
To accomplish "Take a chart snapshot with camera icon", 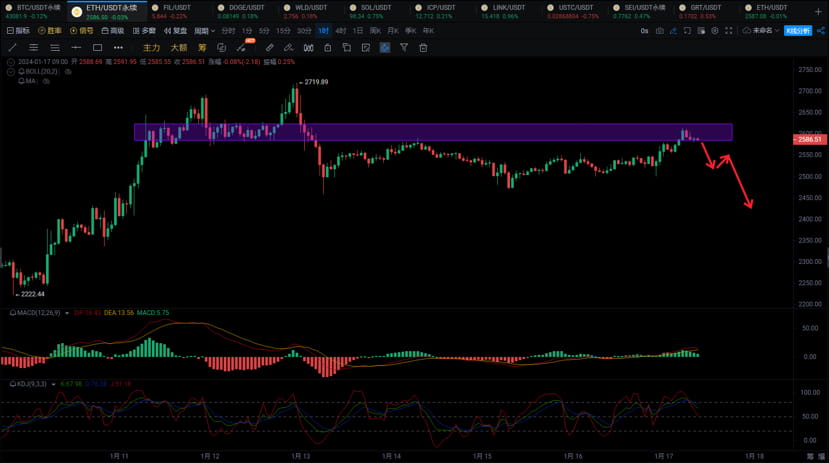I will coord(660,31).
